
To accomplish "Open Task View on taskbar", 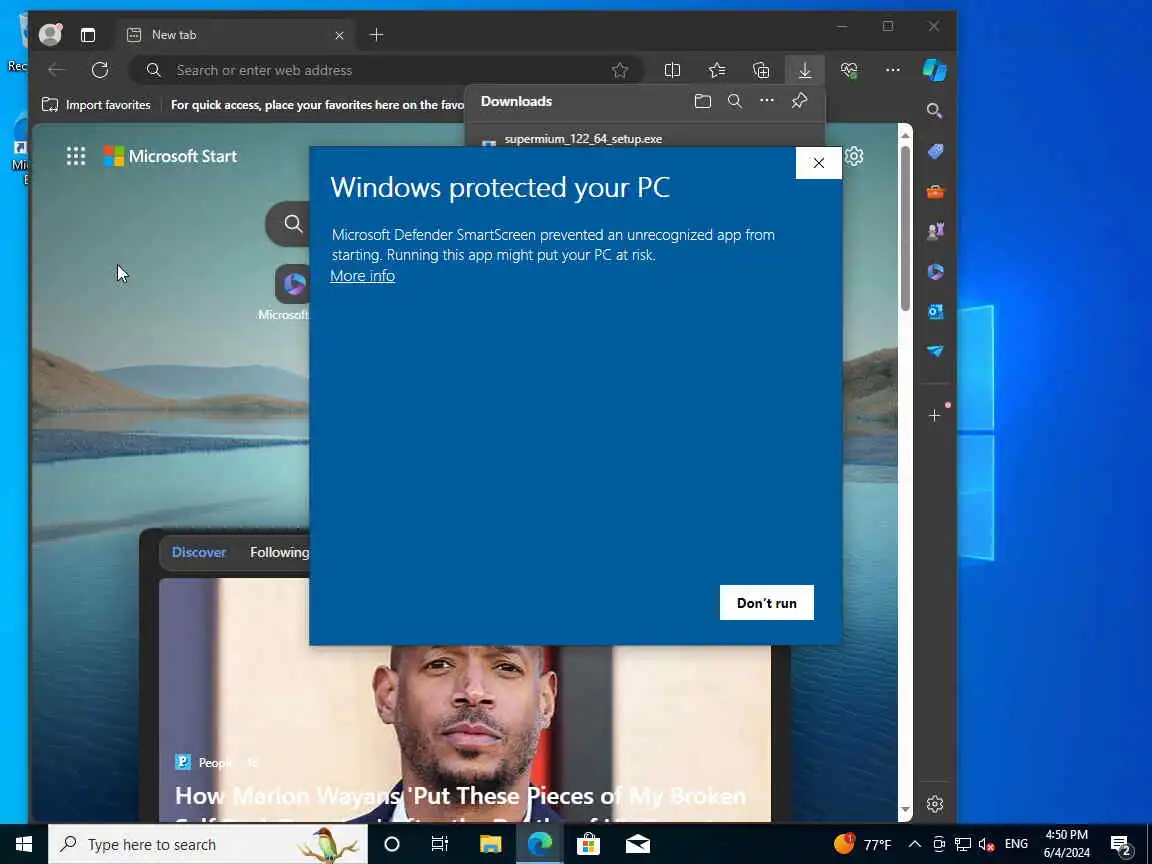I will tap(439, 844).
